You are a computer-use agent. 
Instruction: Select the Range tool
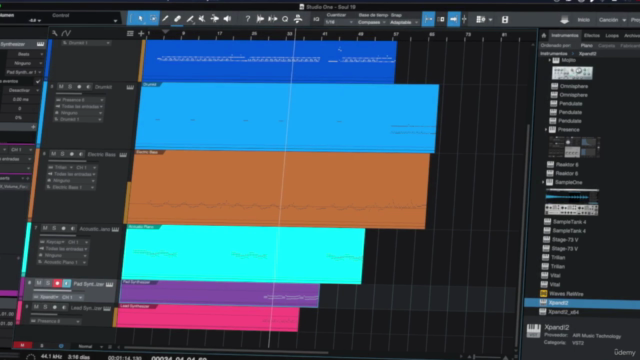click(153, 19)
